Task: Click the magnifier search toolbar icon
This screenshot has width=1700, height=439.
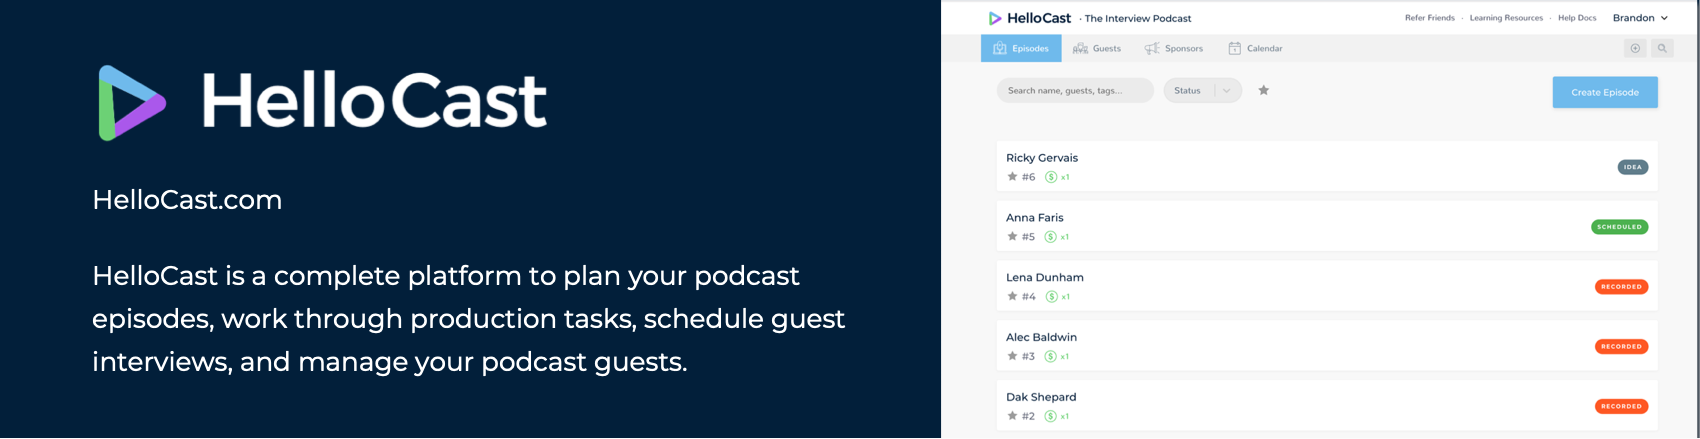Action: (1662, 48)
